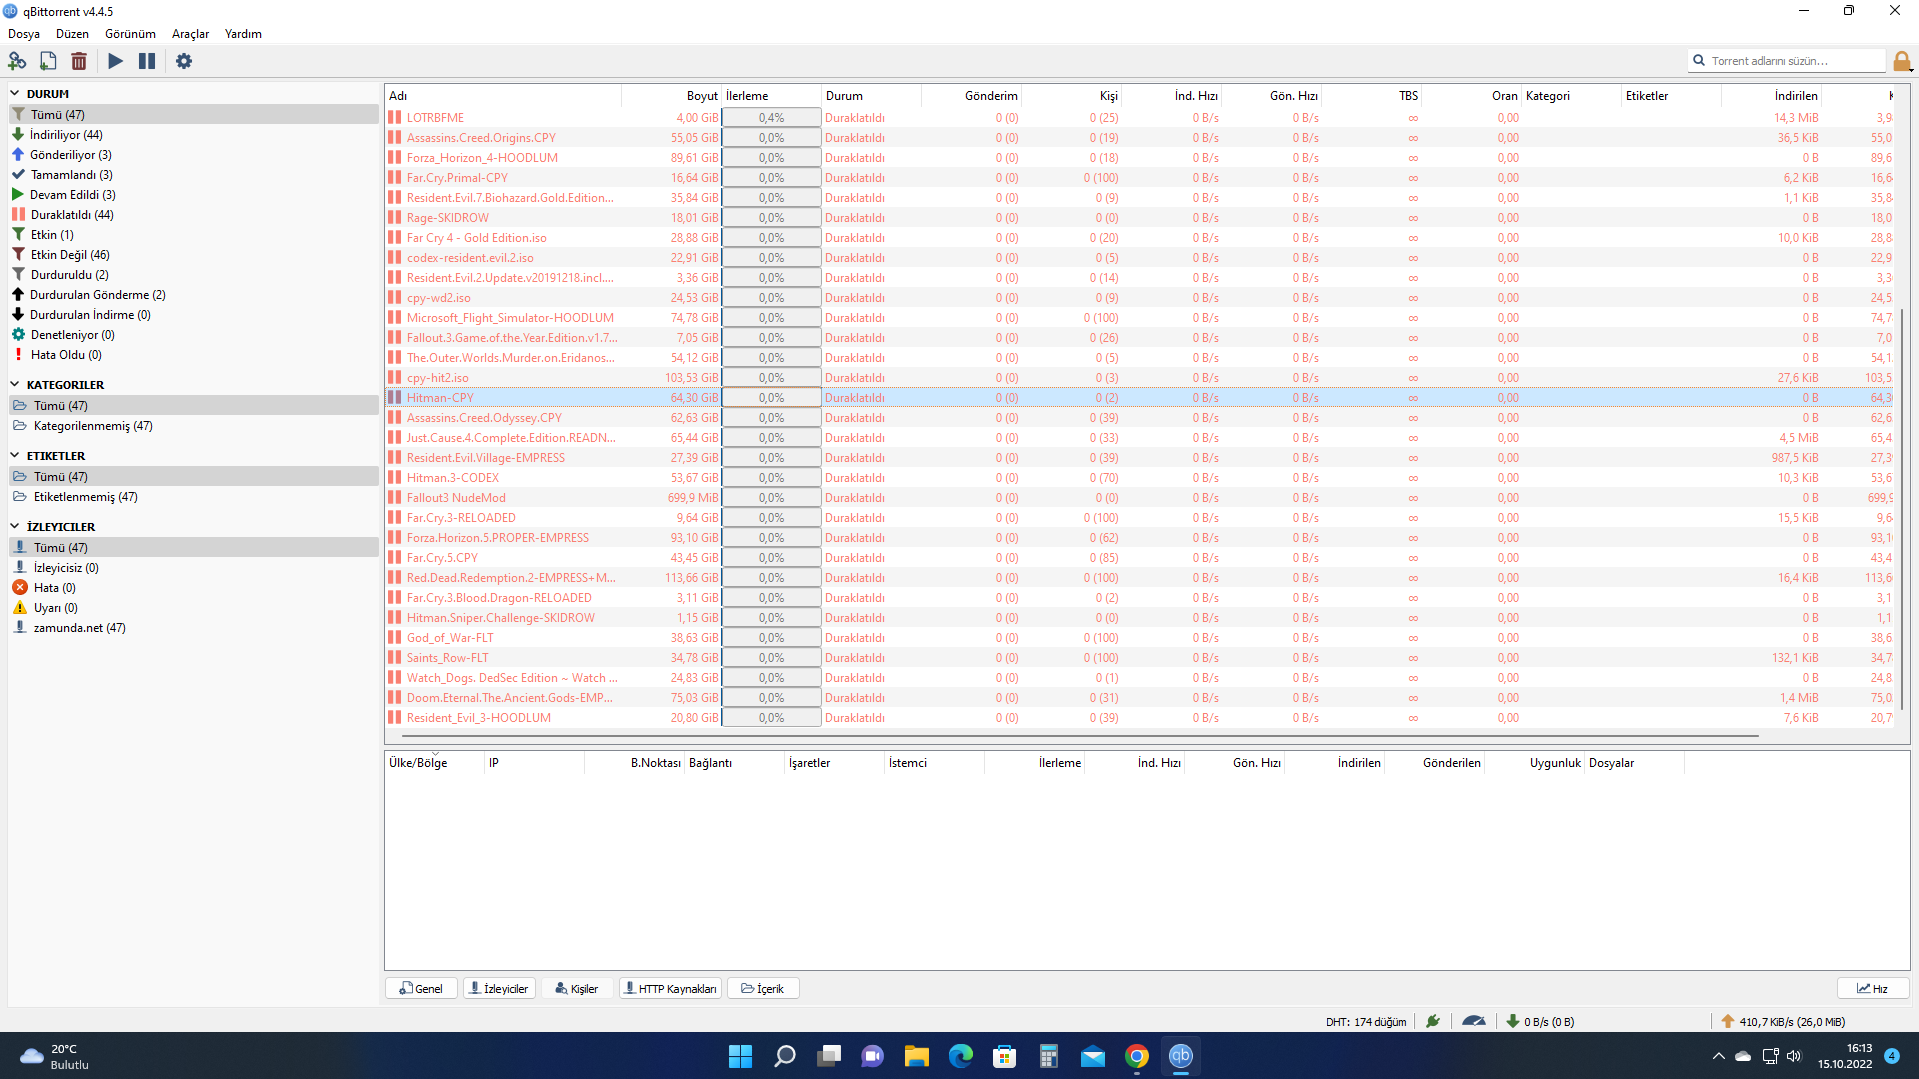This screenshot has height=1079, width=1919.
Task: Open the Görünüm menu
Action: tap(130, 34)
